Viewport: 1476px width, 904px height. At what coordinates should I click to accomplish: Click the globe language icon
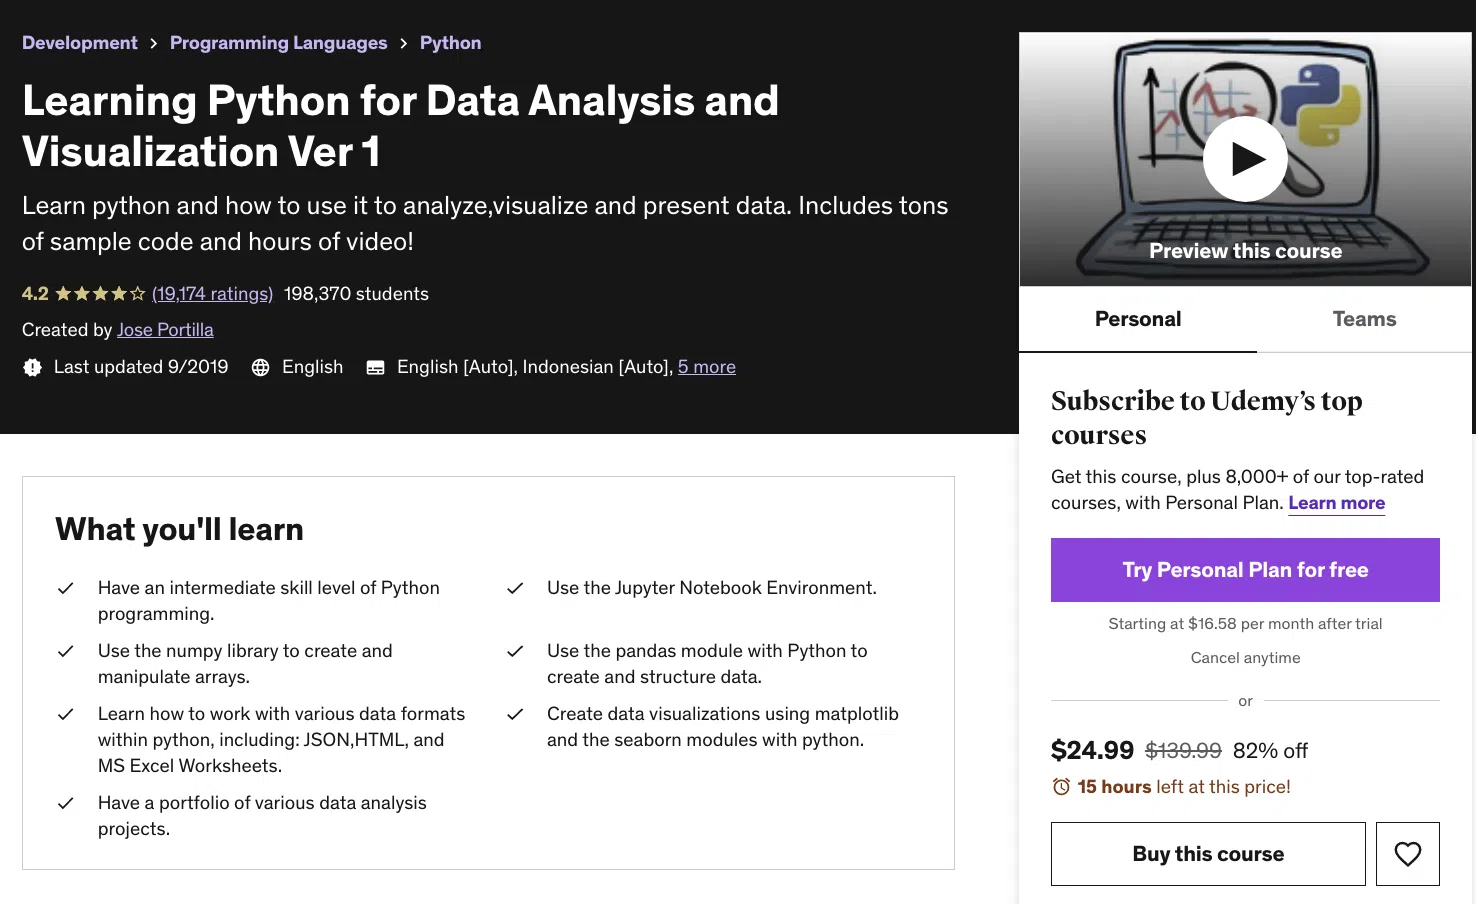261,368
